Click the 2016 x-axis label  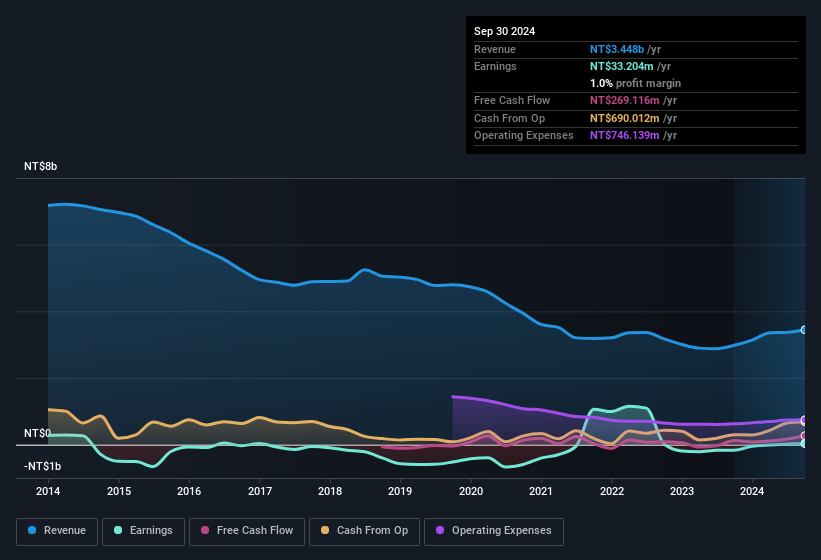[x=189, y=491]
